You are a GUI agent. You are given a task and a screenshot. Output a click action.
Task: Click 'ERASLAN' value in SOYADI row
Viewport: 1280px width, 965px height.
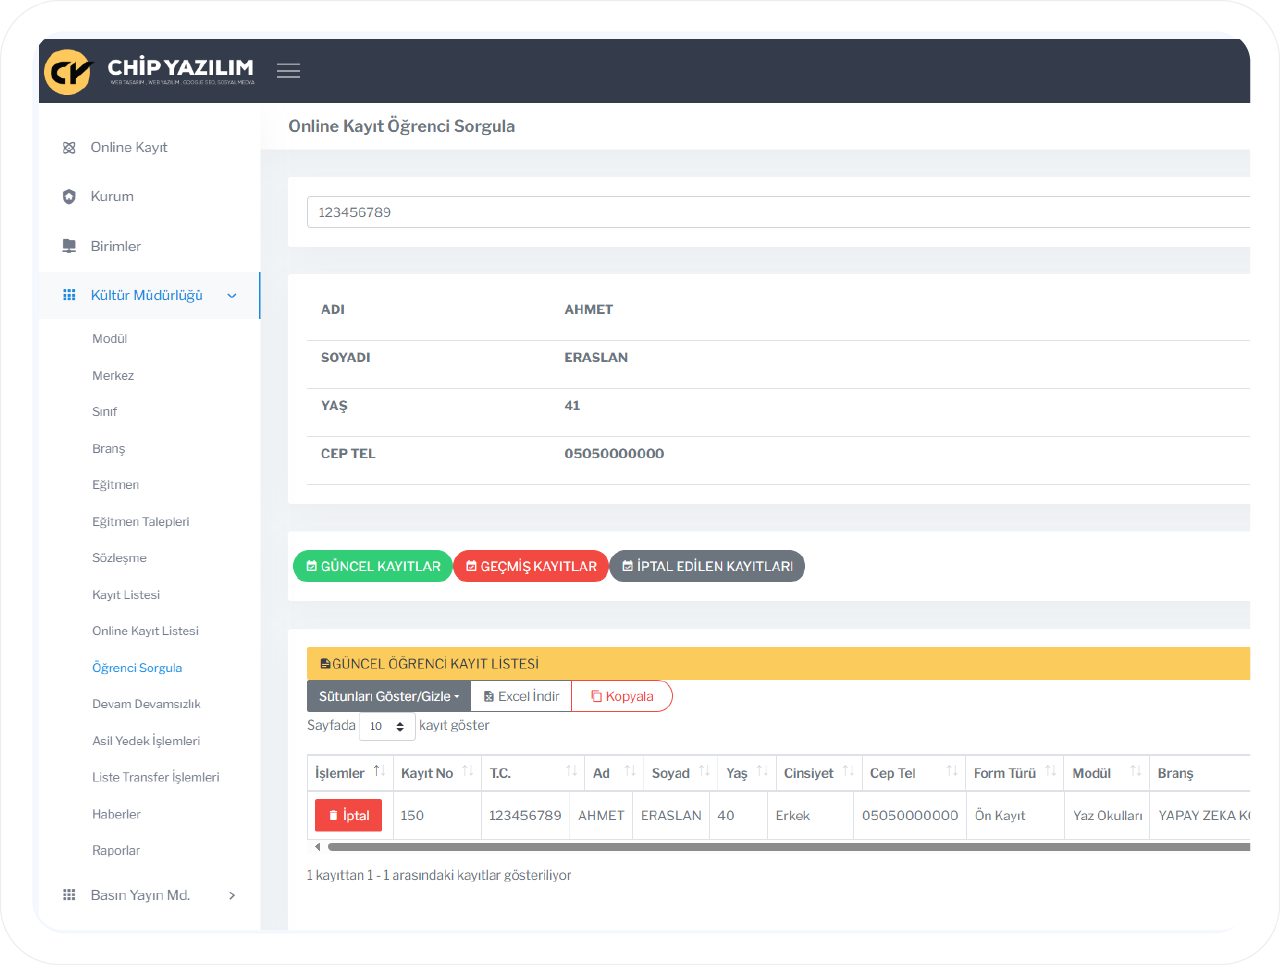596,358
